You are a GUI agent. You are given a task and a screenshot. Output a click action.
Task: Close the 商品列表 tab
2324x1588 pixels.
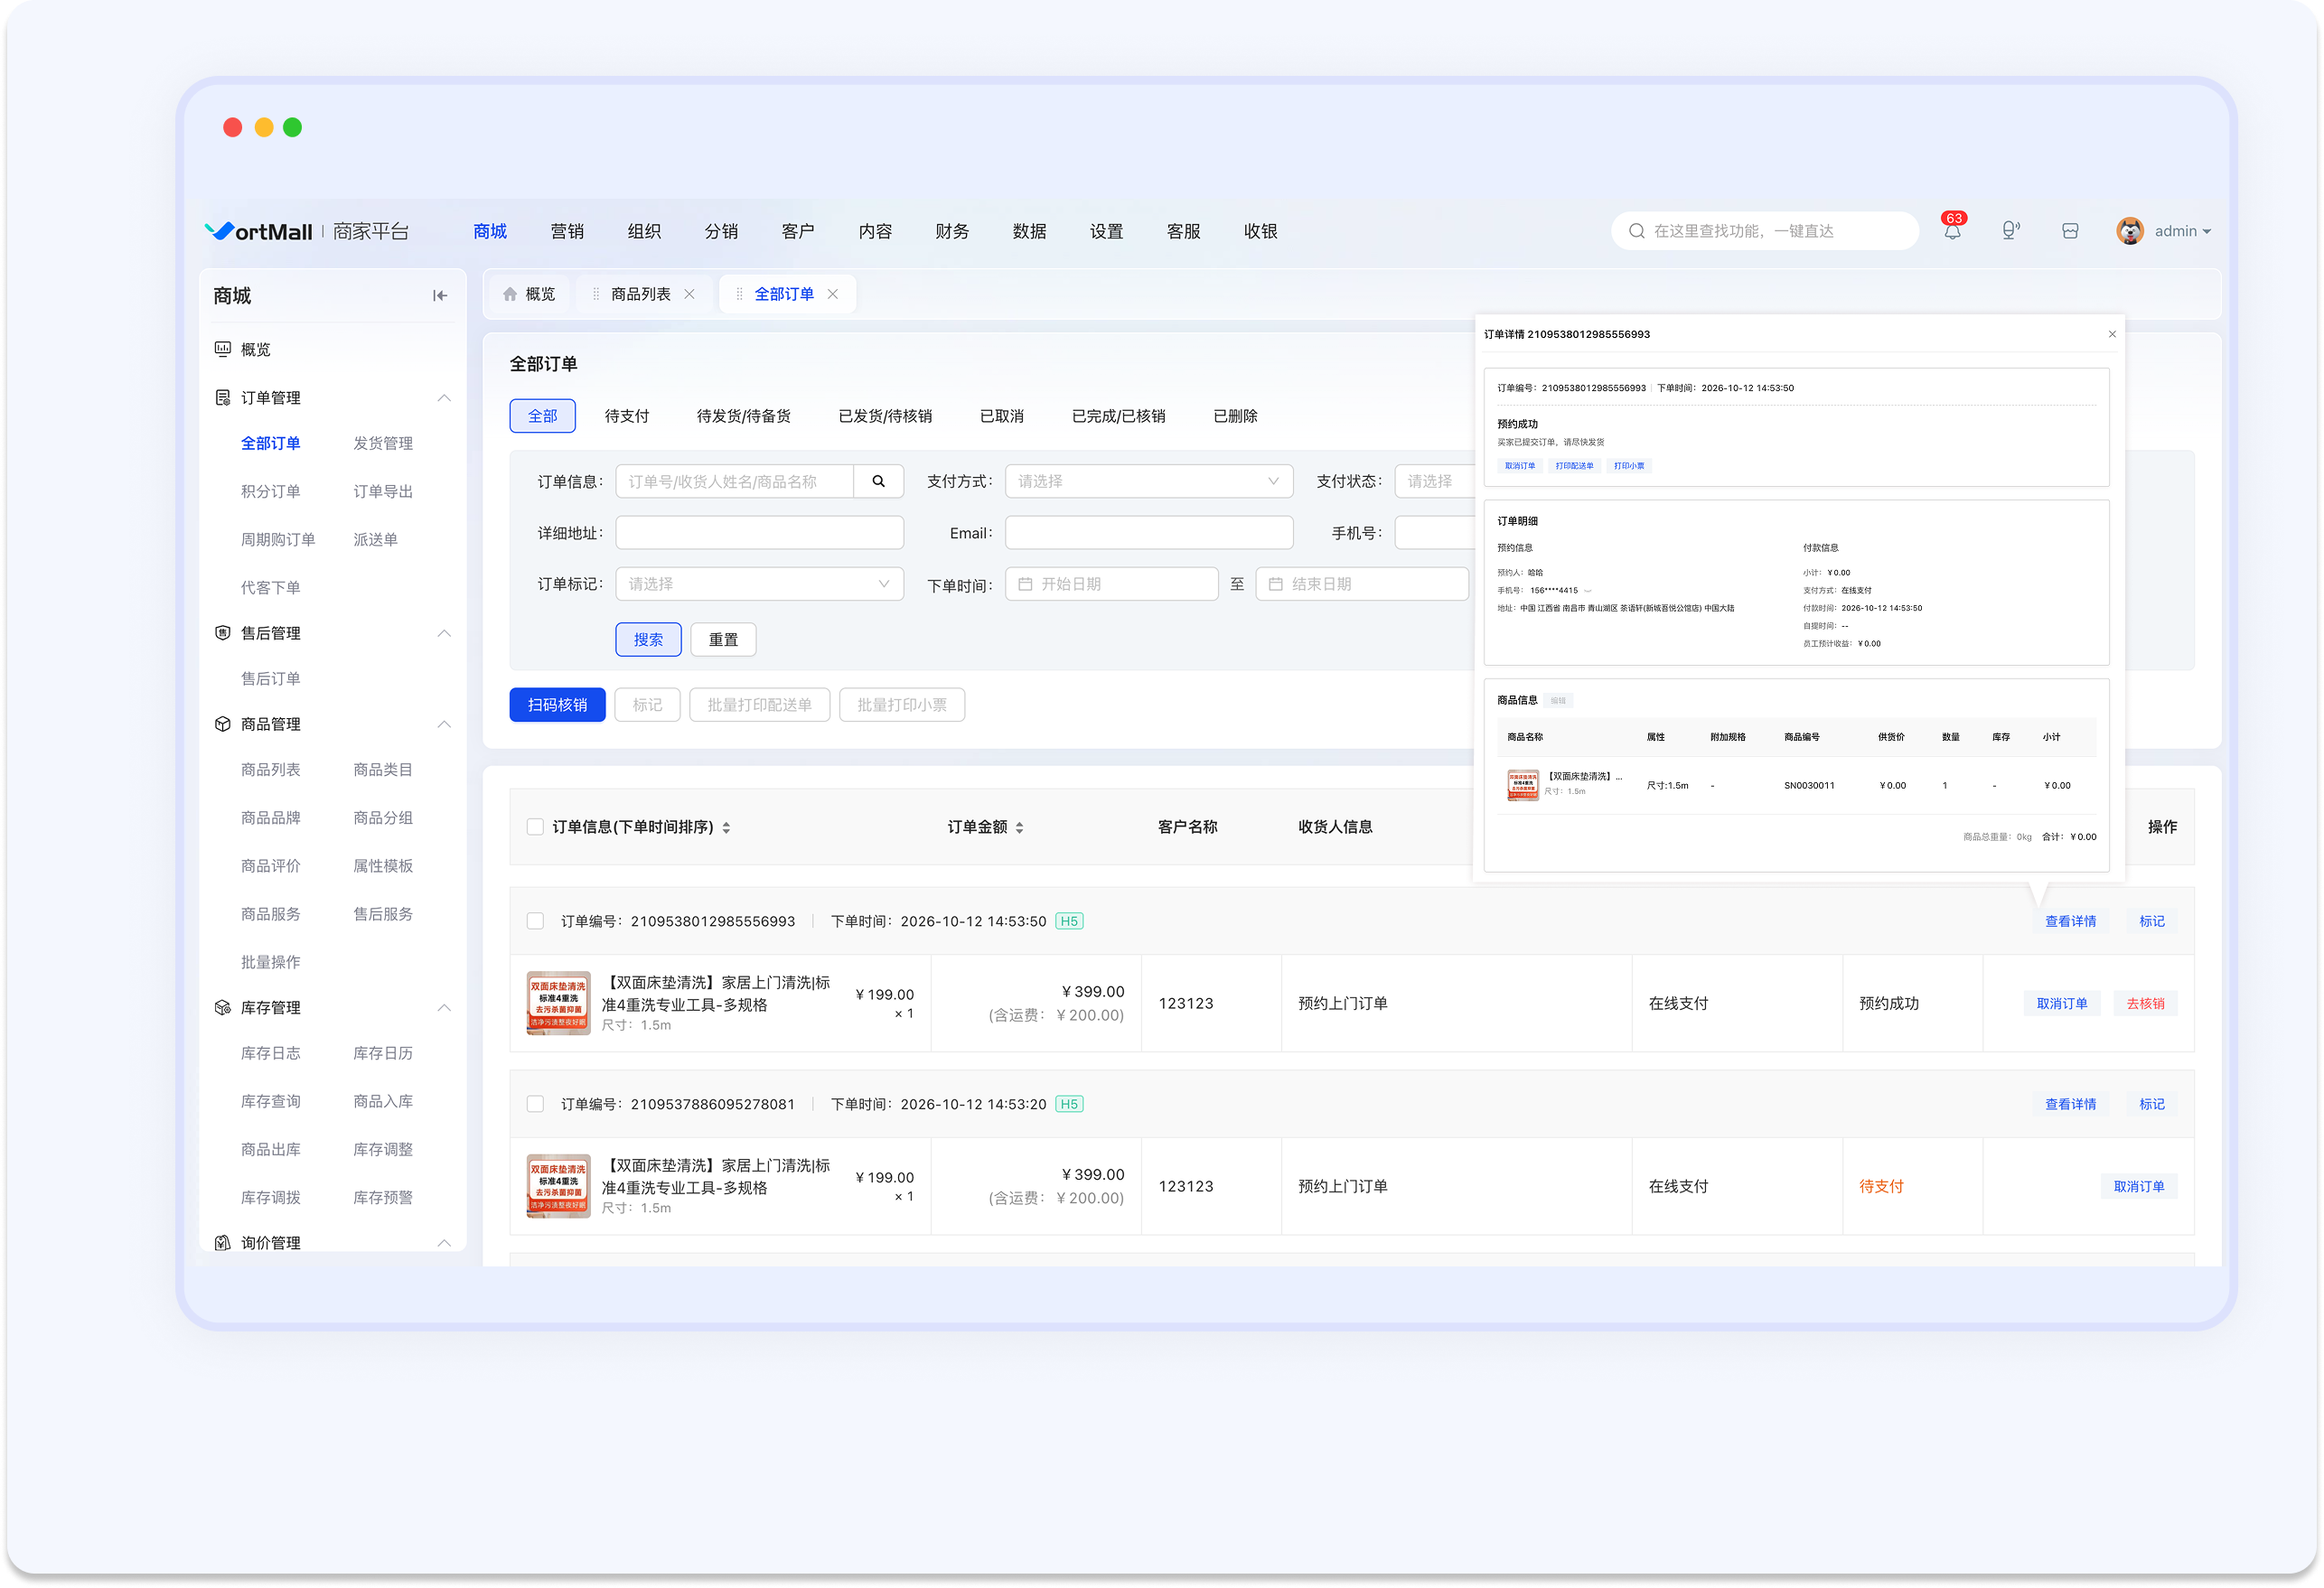pos(689,294)
